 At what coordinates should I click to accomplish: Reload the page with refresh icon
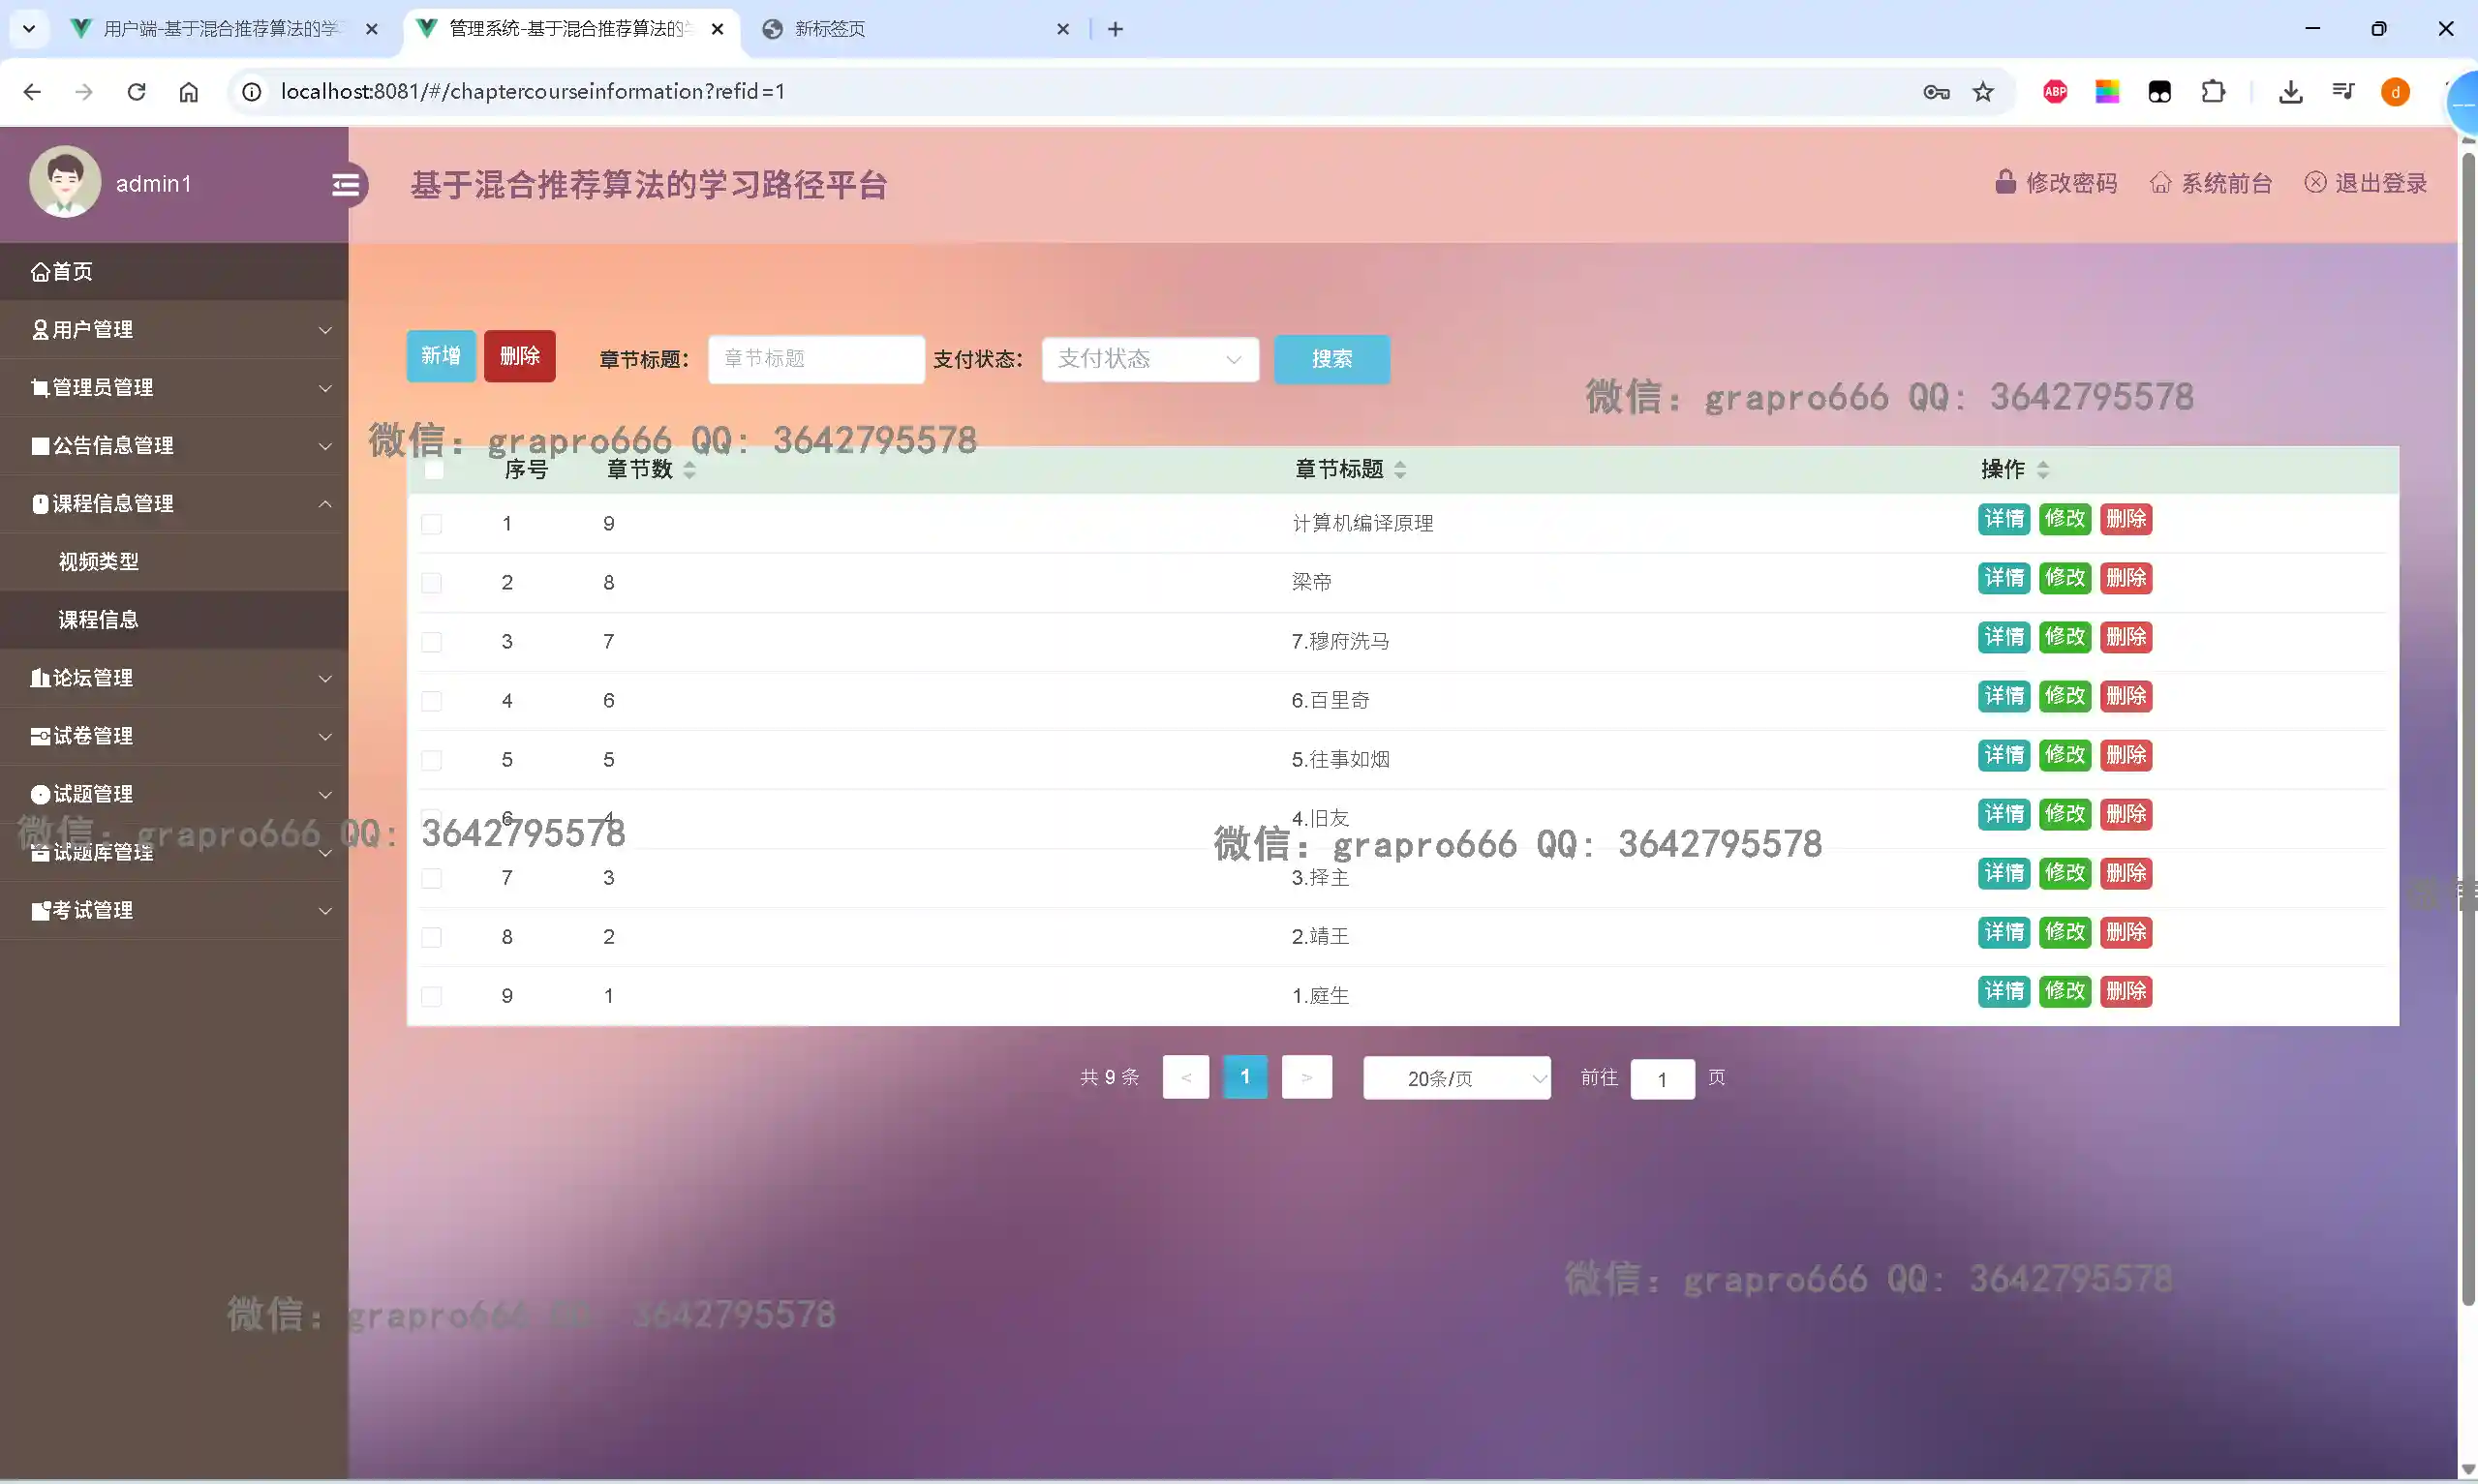pos(136,92)
